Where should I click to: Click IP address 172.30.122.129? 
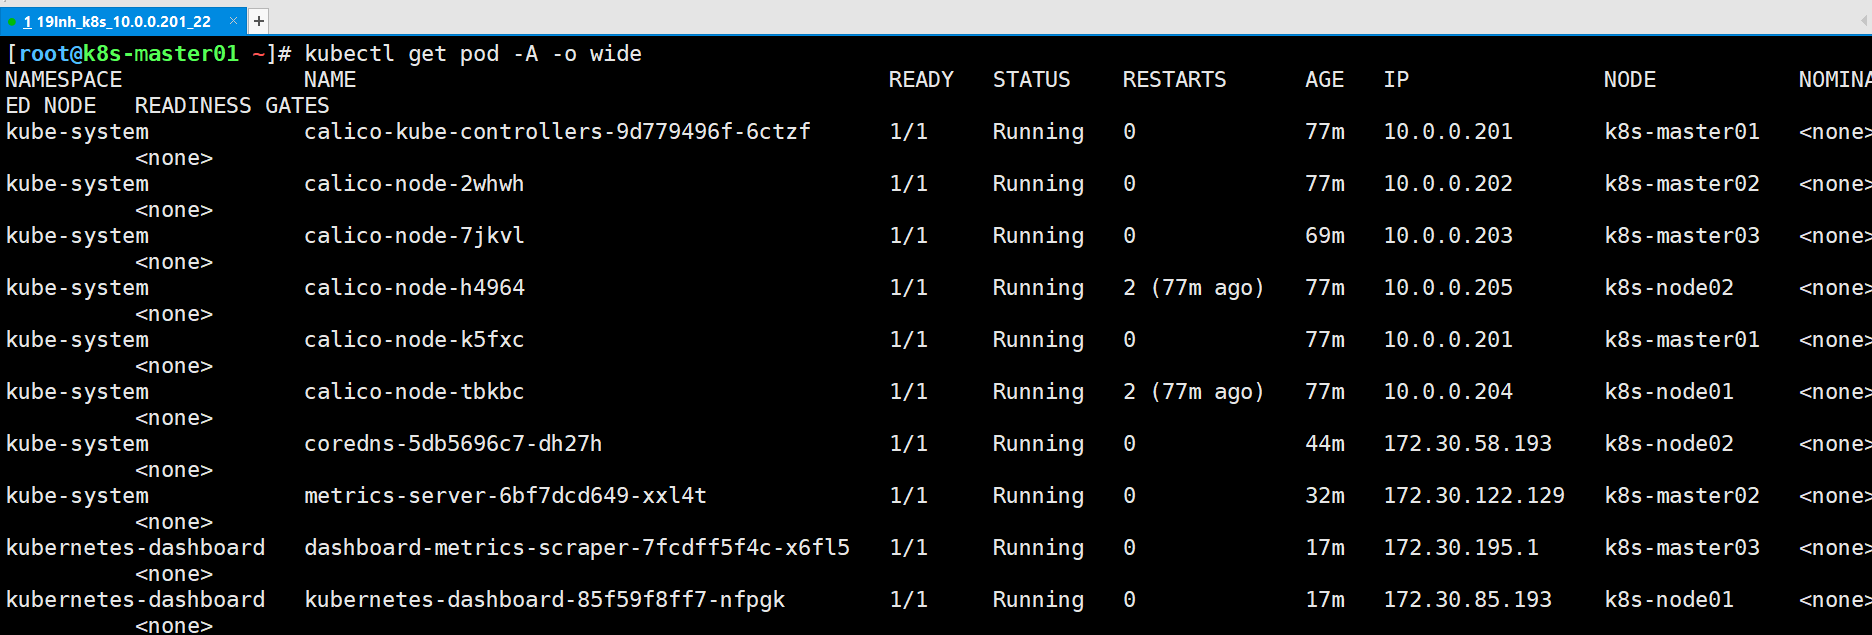click(1474, 496)
